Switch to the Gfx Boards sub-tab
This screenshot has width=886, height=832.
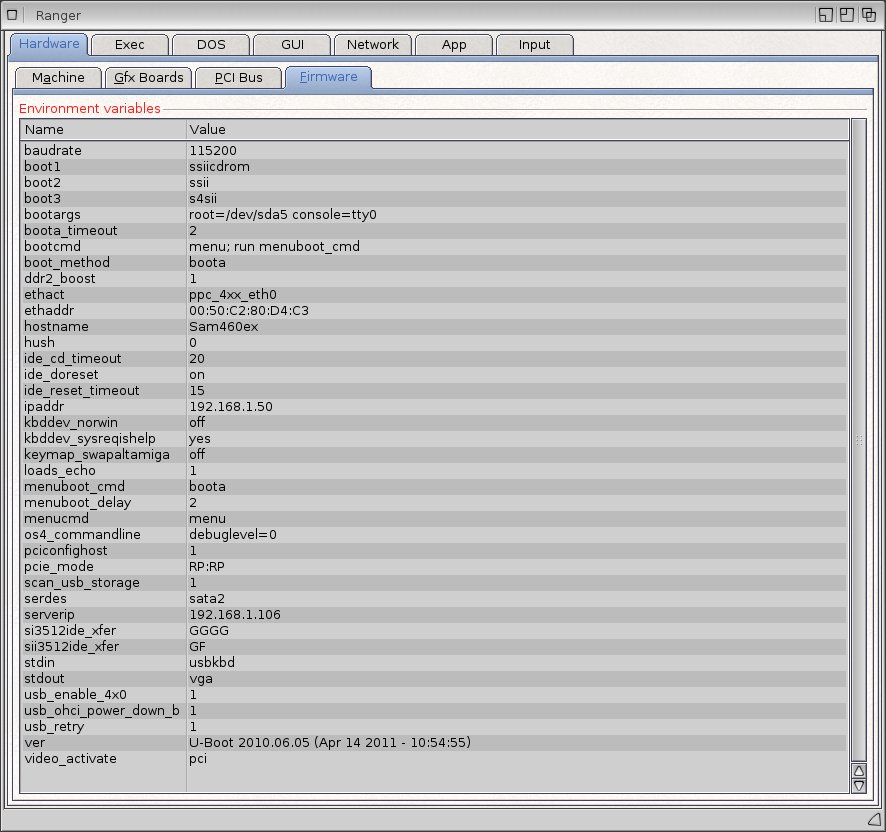coord(148,78)
